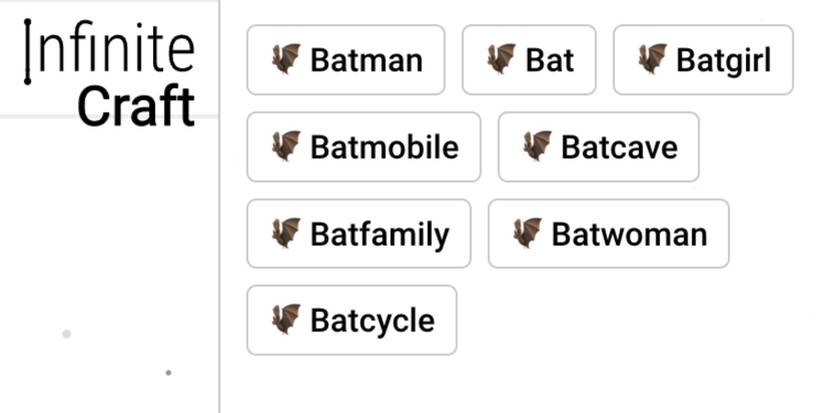
Task: Click the bat icon on Batman
Action: pos(286,59)
